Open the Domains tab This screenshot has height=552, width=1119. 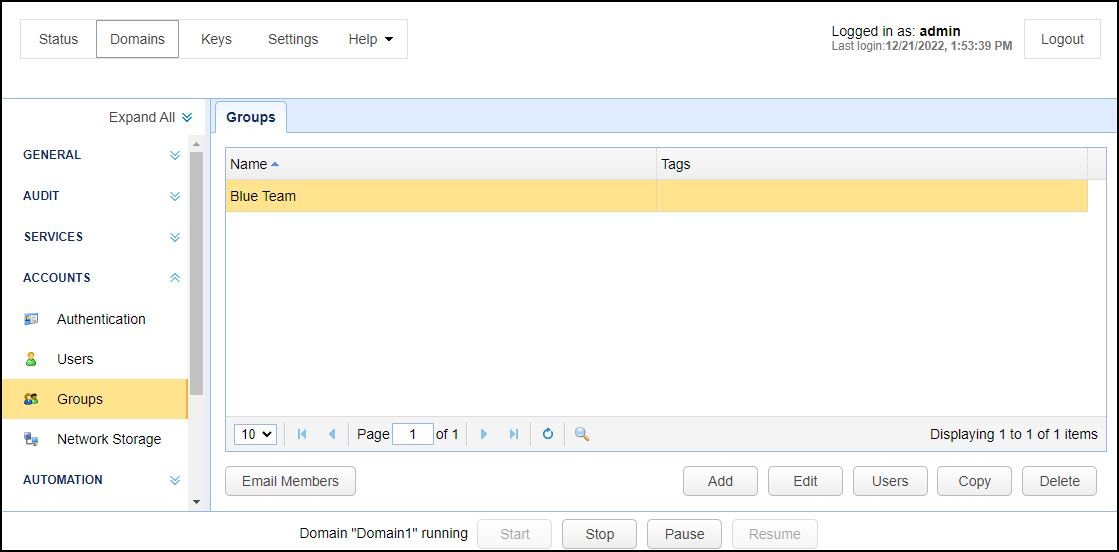[x=138, y=39]
